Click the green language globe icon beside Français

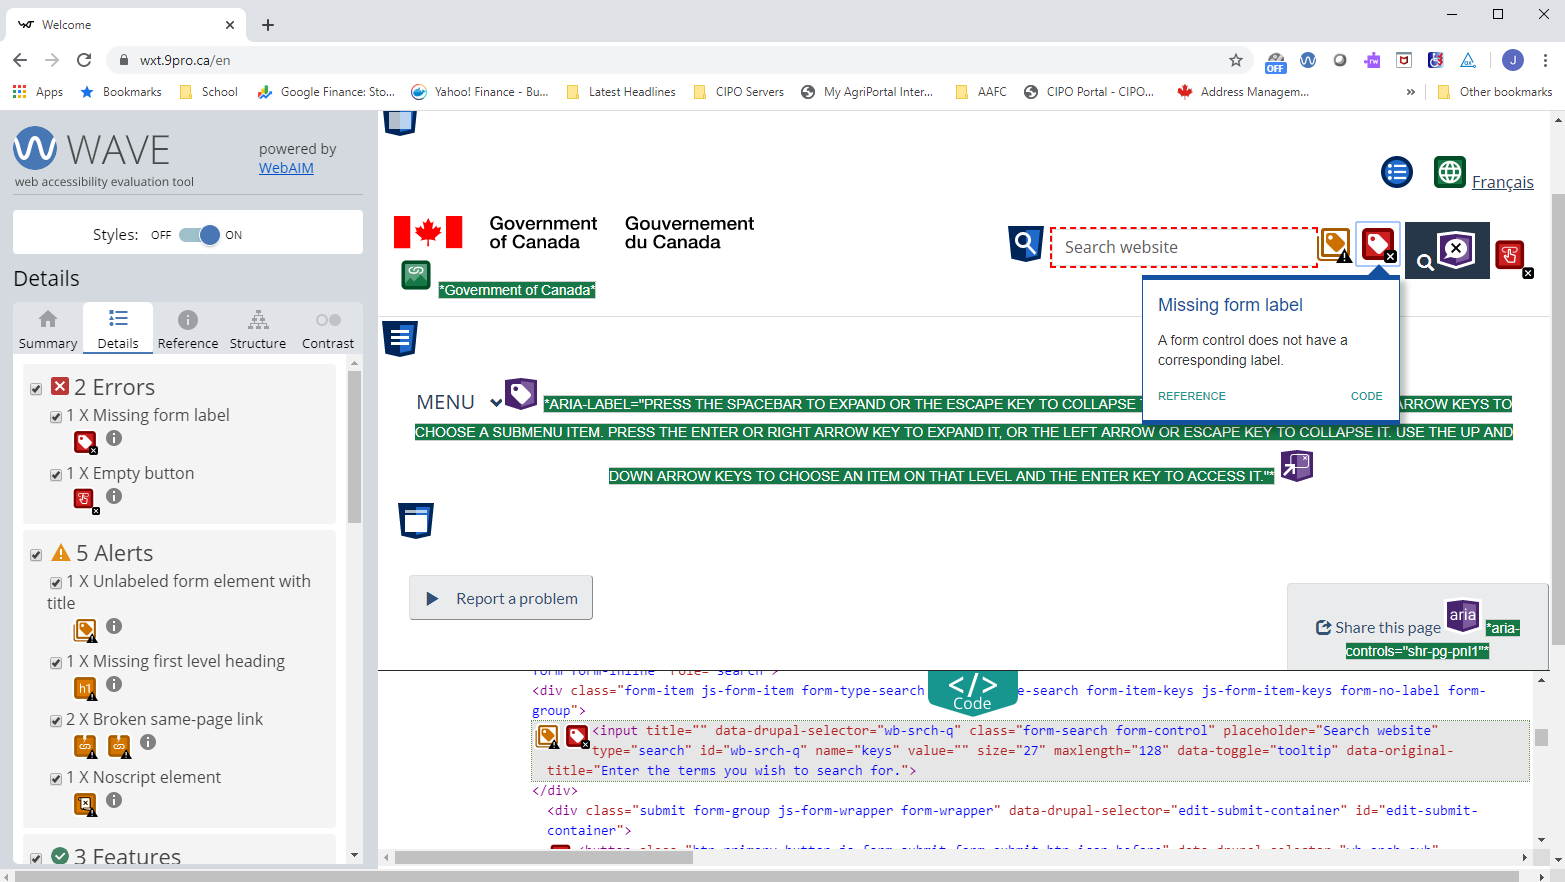[1450, 172]
